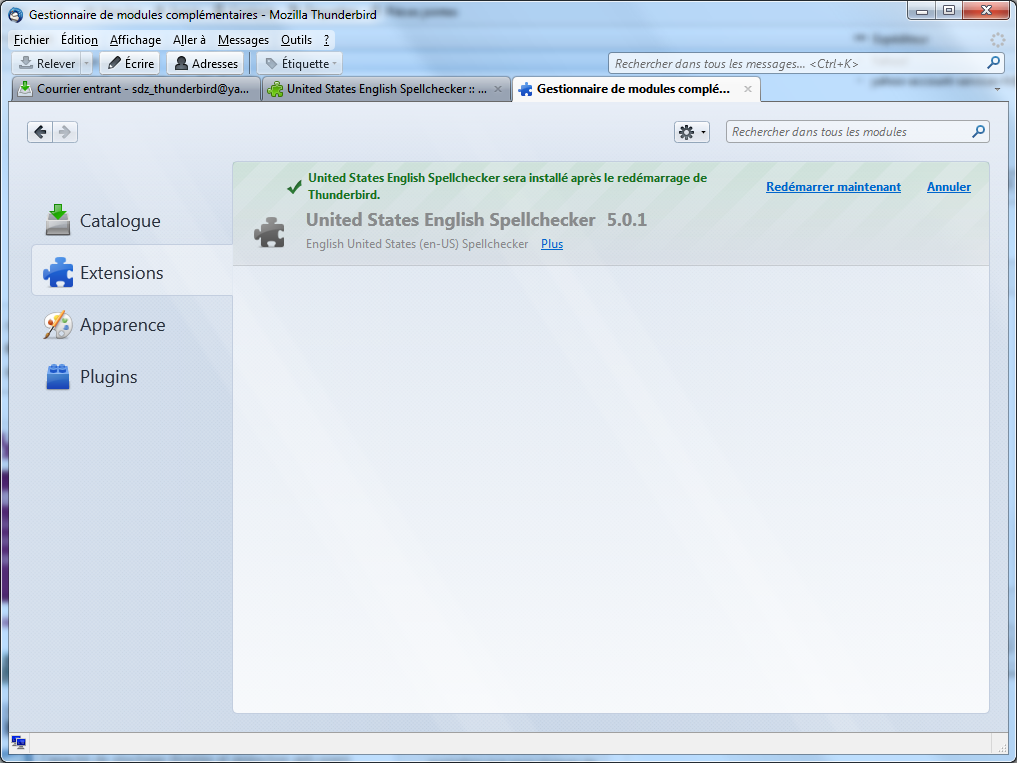This screenshot has width=1017, height=763.
Task: Click the Thunderbird icon in title bar
Action: click(x=16, y=14)
